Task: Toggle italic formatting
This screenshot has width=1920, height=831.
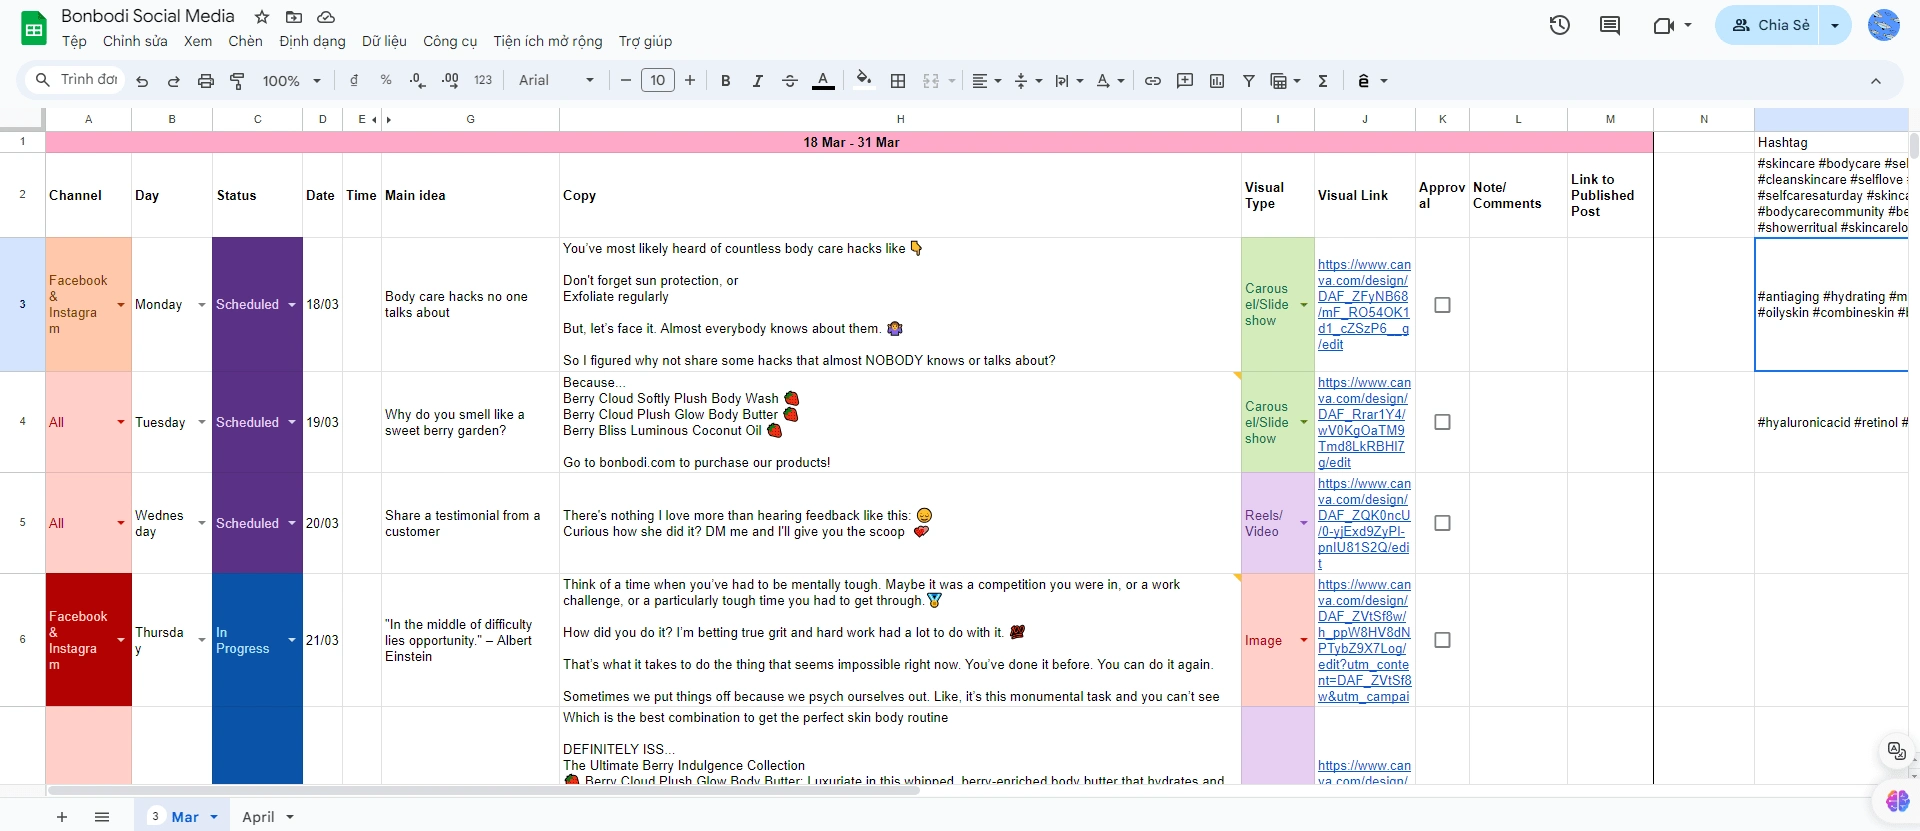Action: pos(757,81)
